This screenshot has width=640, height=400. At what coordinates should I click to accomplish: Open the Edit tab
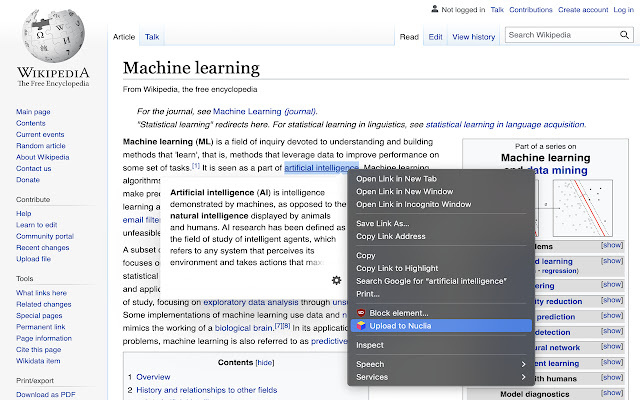(436, 37)
